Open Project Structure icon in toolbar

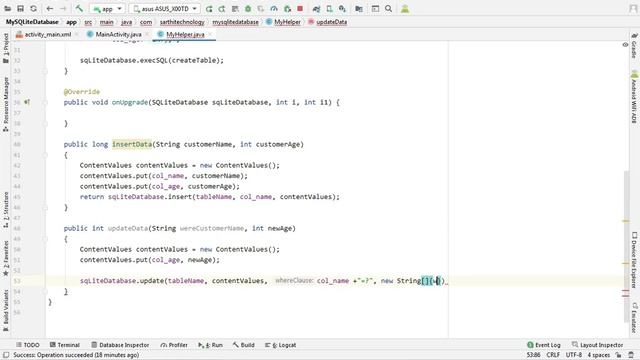359,9
